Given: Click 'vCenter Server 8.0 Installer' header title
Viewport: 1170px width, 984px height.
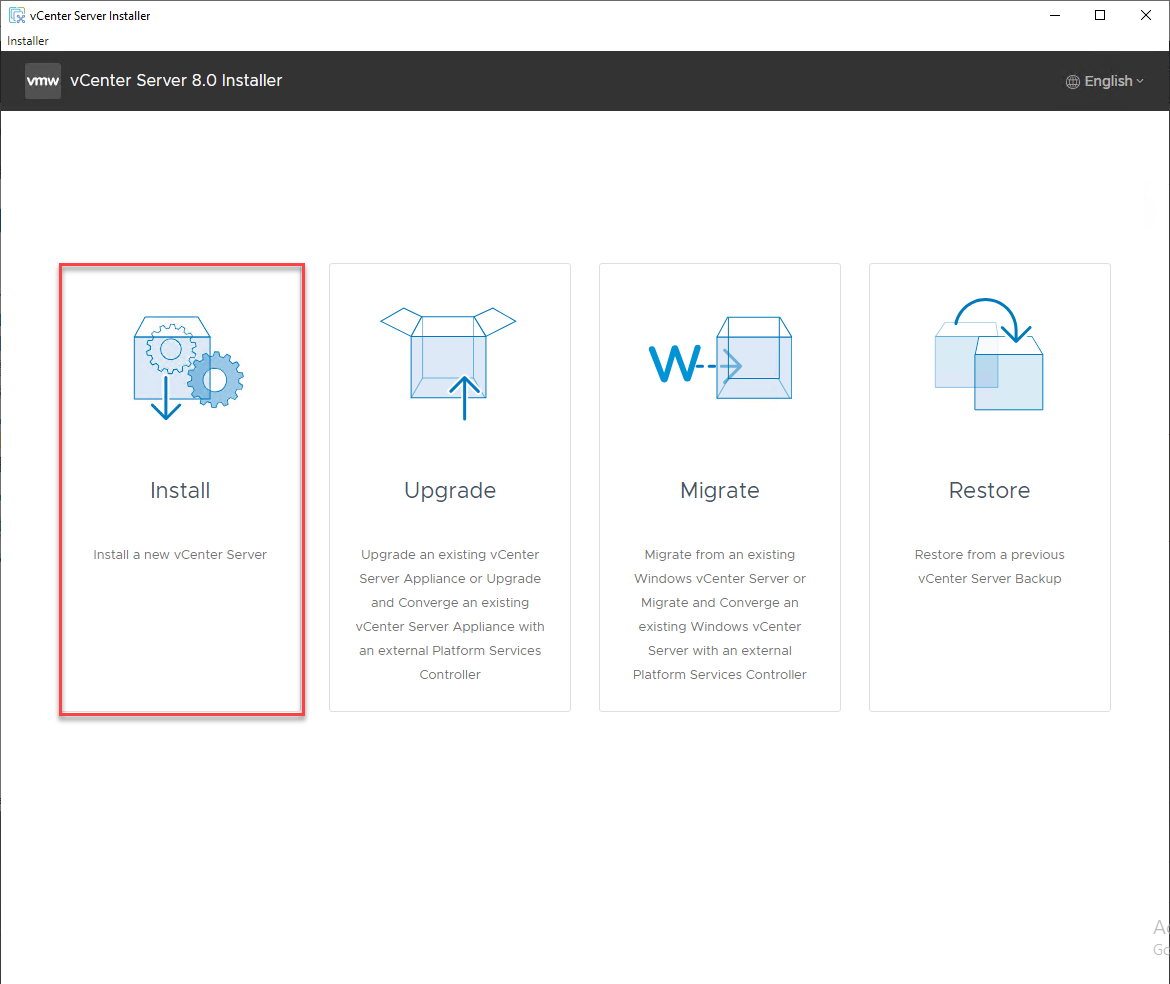Looking at the screenshot, I should coord(176,81).
